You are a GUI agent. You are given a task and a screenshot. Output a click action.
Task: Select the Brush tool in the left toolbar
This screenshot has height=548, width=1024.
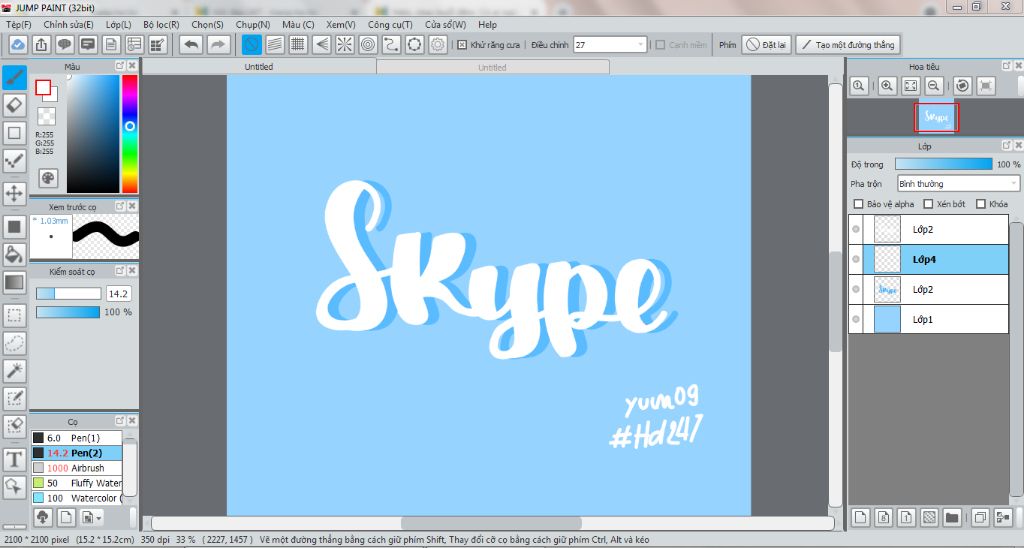14,78
